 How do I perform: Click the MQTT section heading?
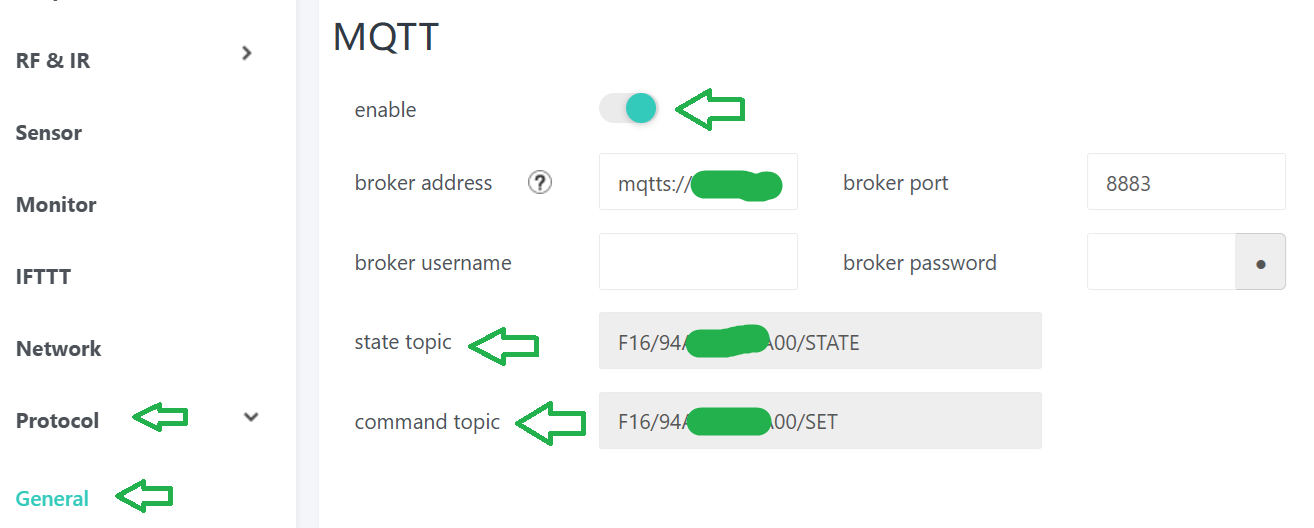[386, 38]
